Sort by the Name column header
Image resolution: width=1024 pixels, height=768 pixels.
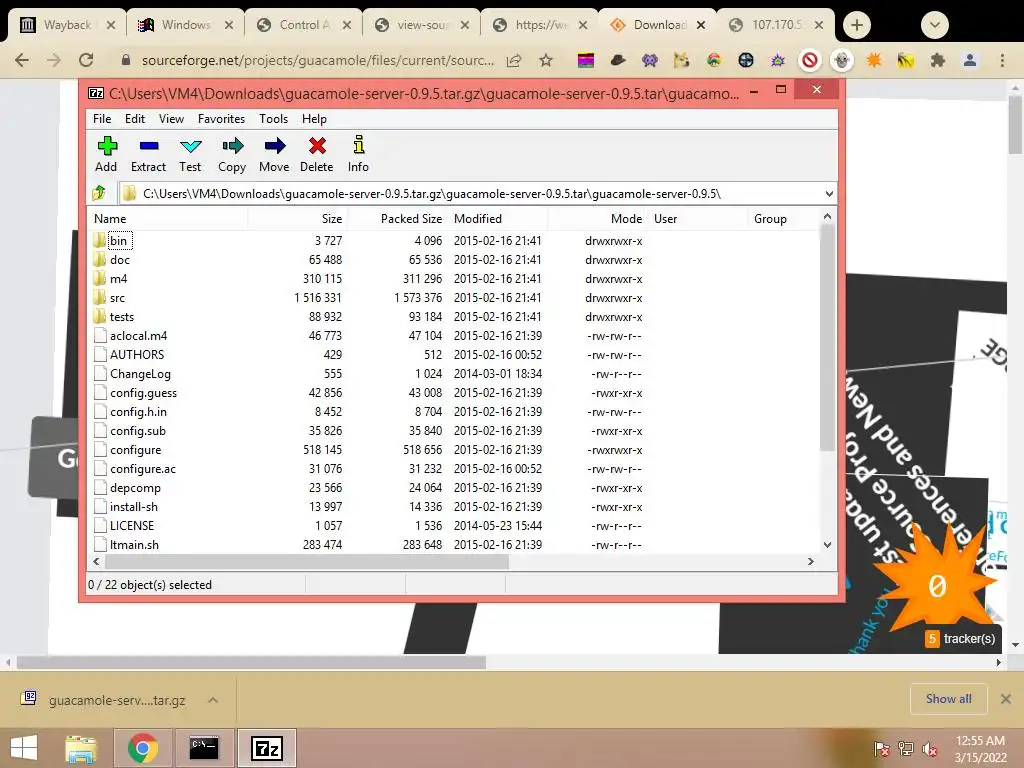point(168,219)
